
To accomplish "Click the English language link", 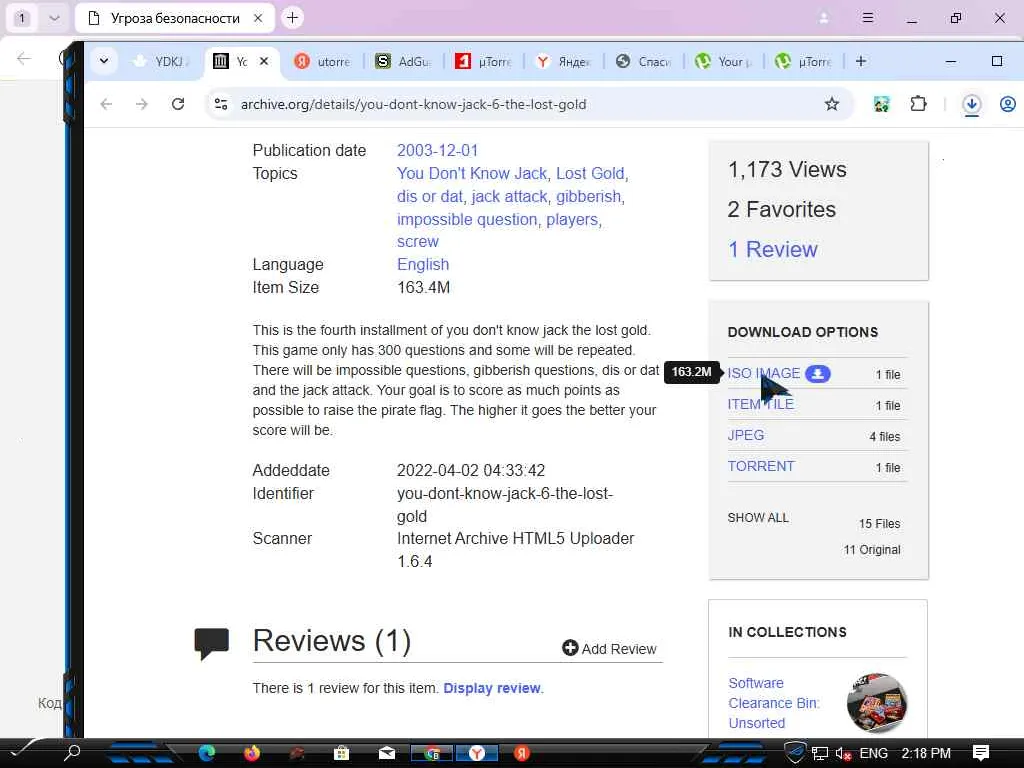I will click(x=423, y=264).
